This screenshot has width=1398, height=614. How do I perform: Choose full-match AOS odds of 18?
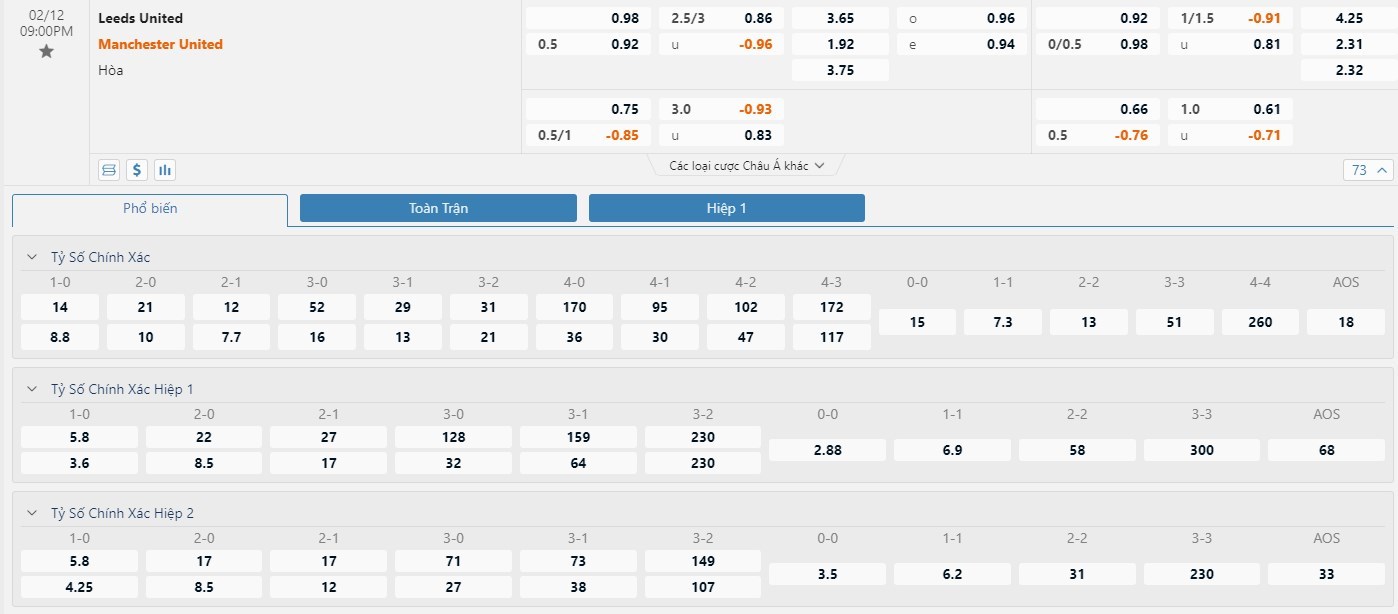1345,322
